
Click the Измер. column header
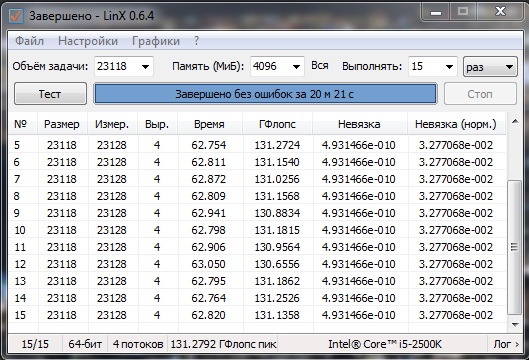112,124
